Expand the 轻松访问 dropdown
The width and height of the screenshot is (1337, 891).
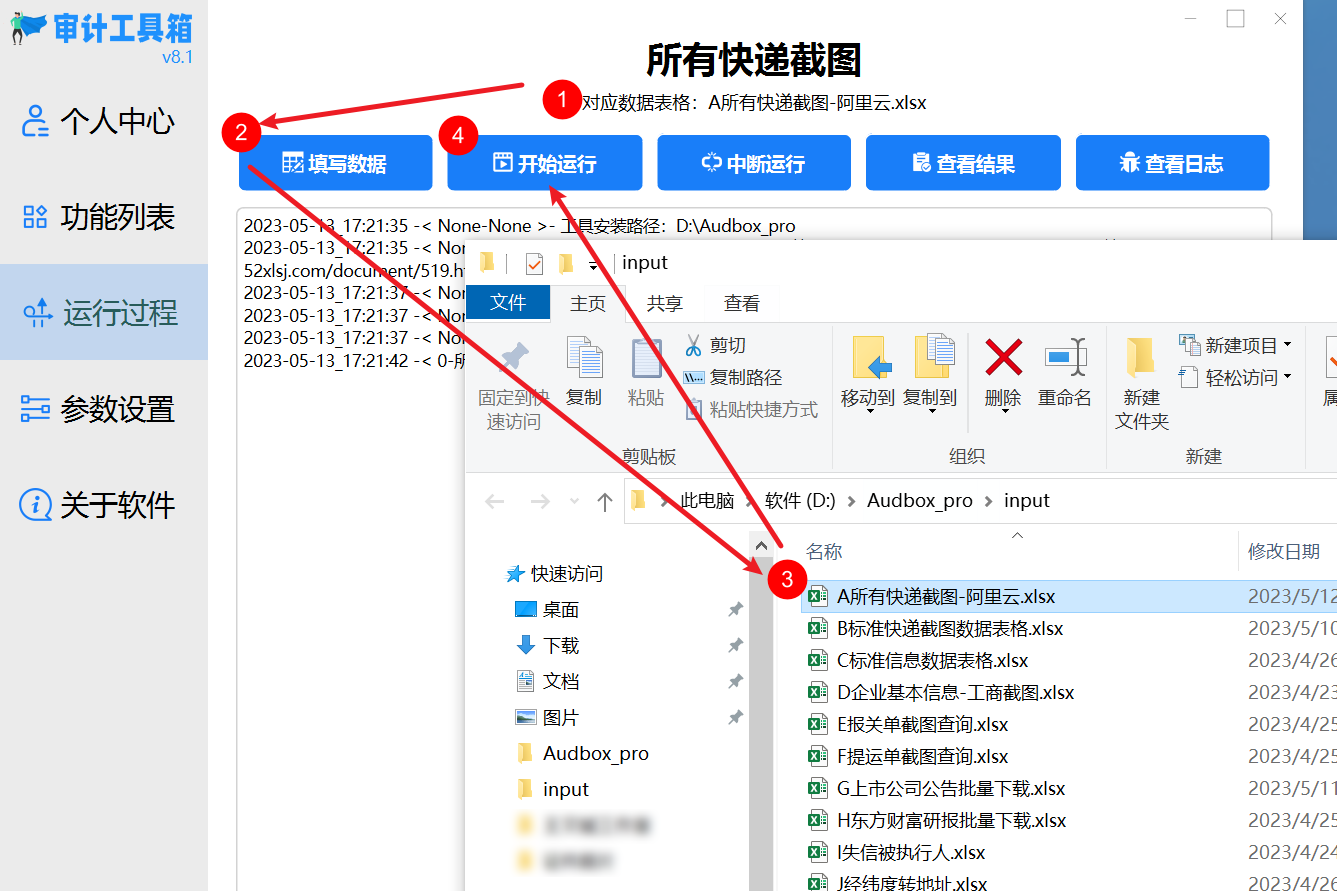[1288, 375]
